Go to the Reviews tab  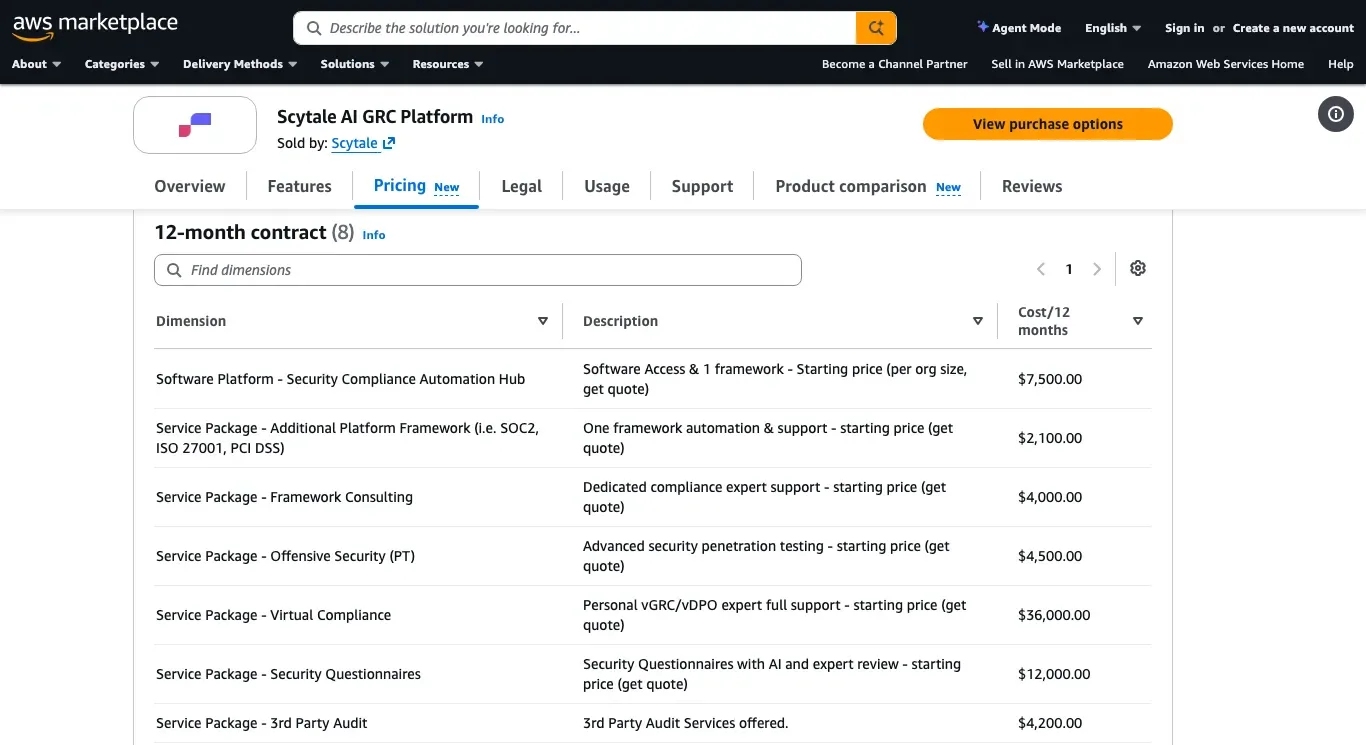tap(1032, 186)
